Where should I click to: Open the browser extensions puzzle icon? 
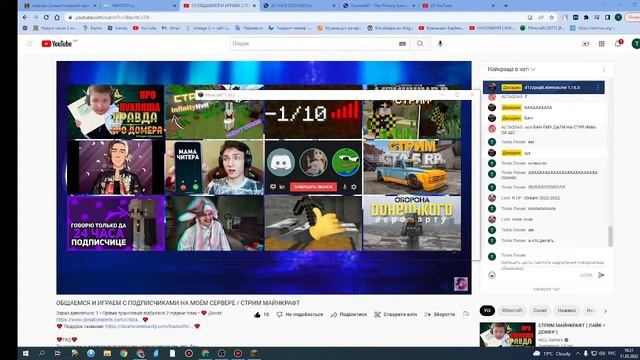pyautogui.click(x=586, y=18)
